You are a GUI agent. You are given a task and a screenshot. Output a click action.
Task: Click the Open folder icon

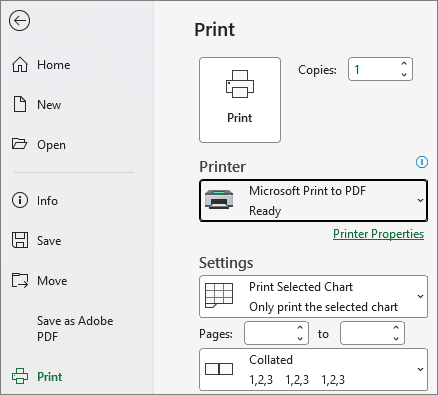(20, 144)
